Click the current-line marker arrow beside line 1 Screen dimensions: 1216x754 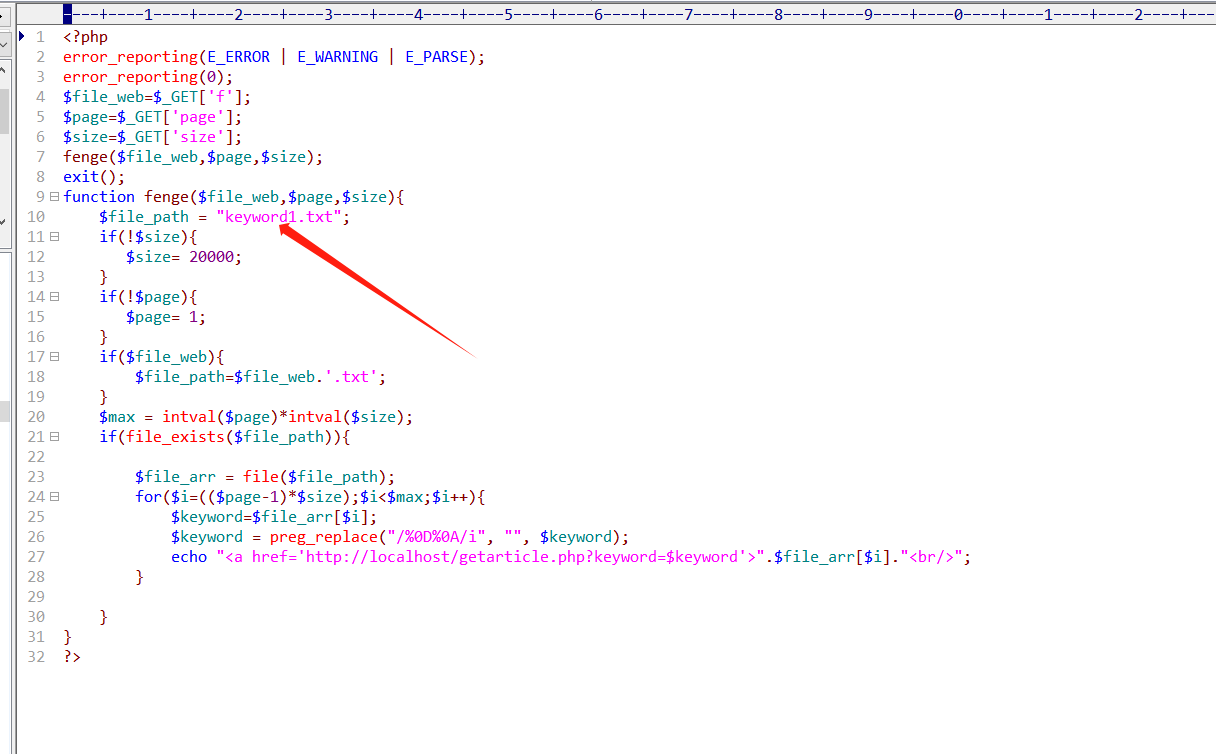tap(23, 37)
